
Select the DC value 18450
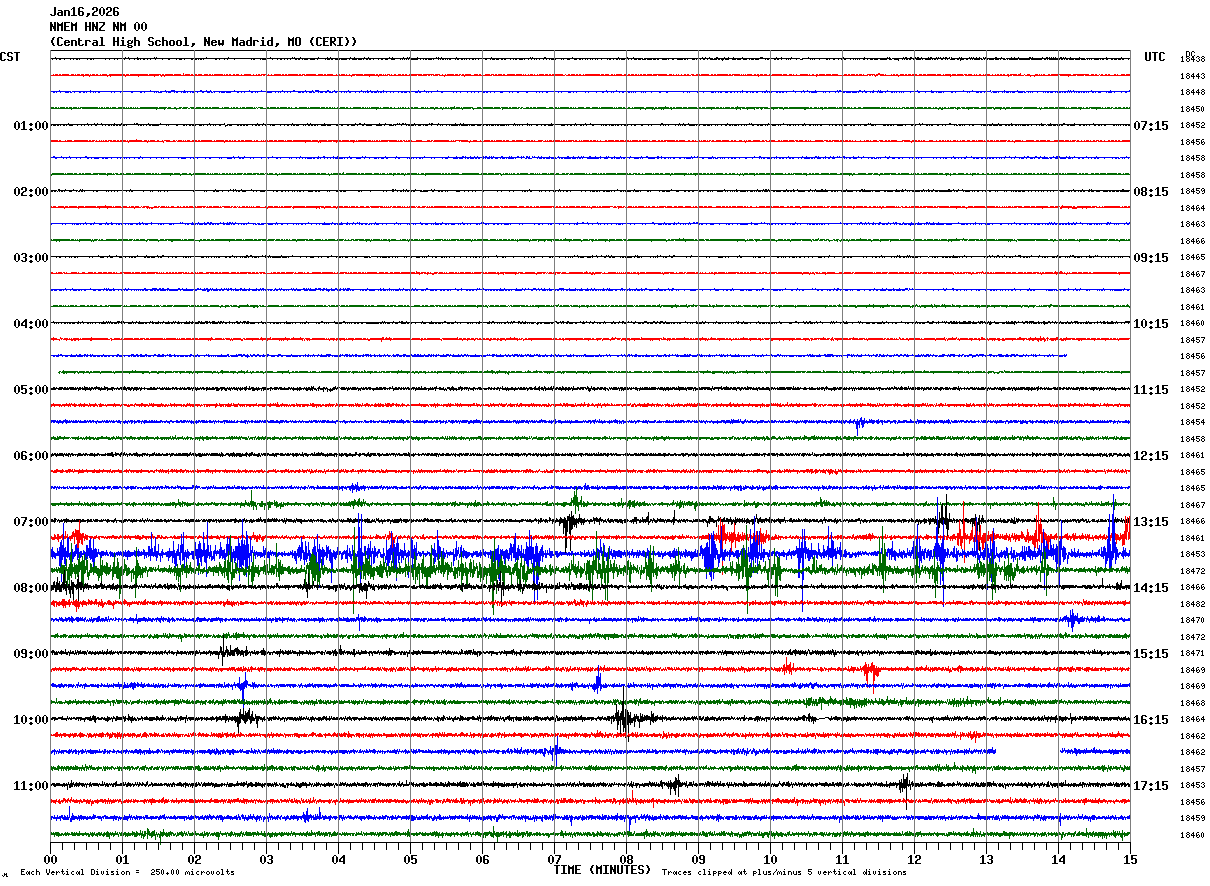[1192, 109]
